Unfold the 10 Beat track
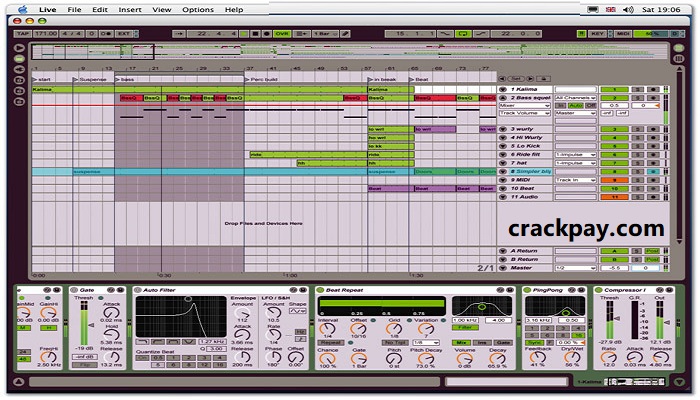This screenshot has width=700, height=400. 502,188
